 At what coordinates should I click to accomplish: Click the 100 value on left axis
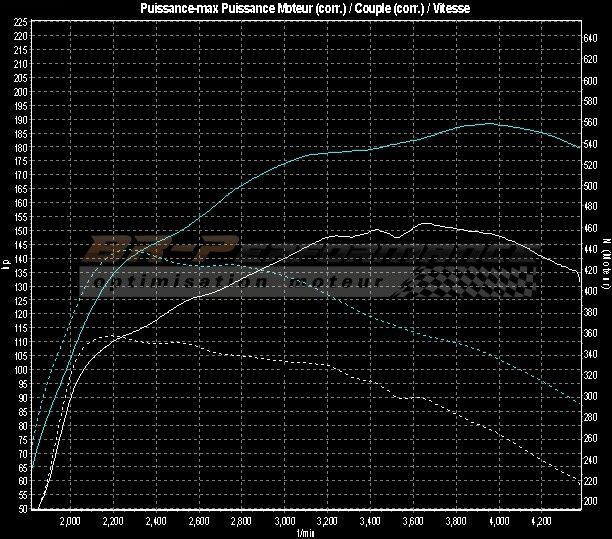click(22, 370)
